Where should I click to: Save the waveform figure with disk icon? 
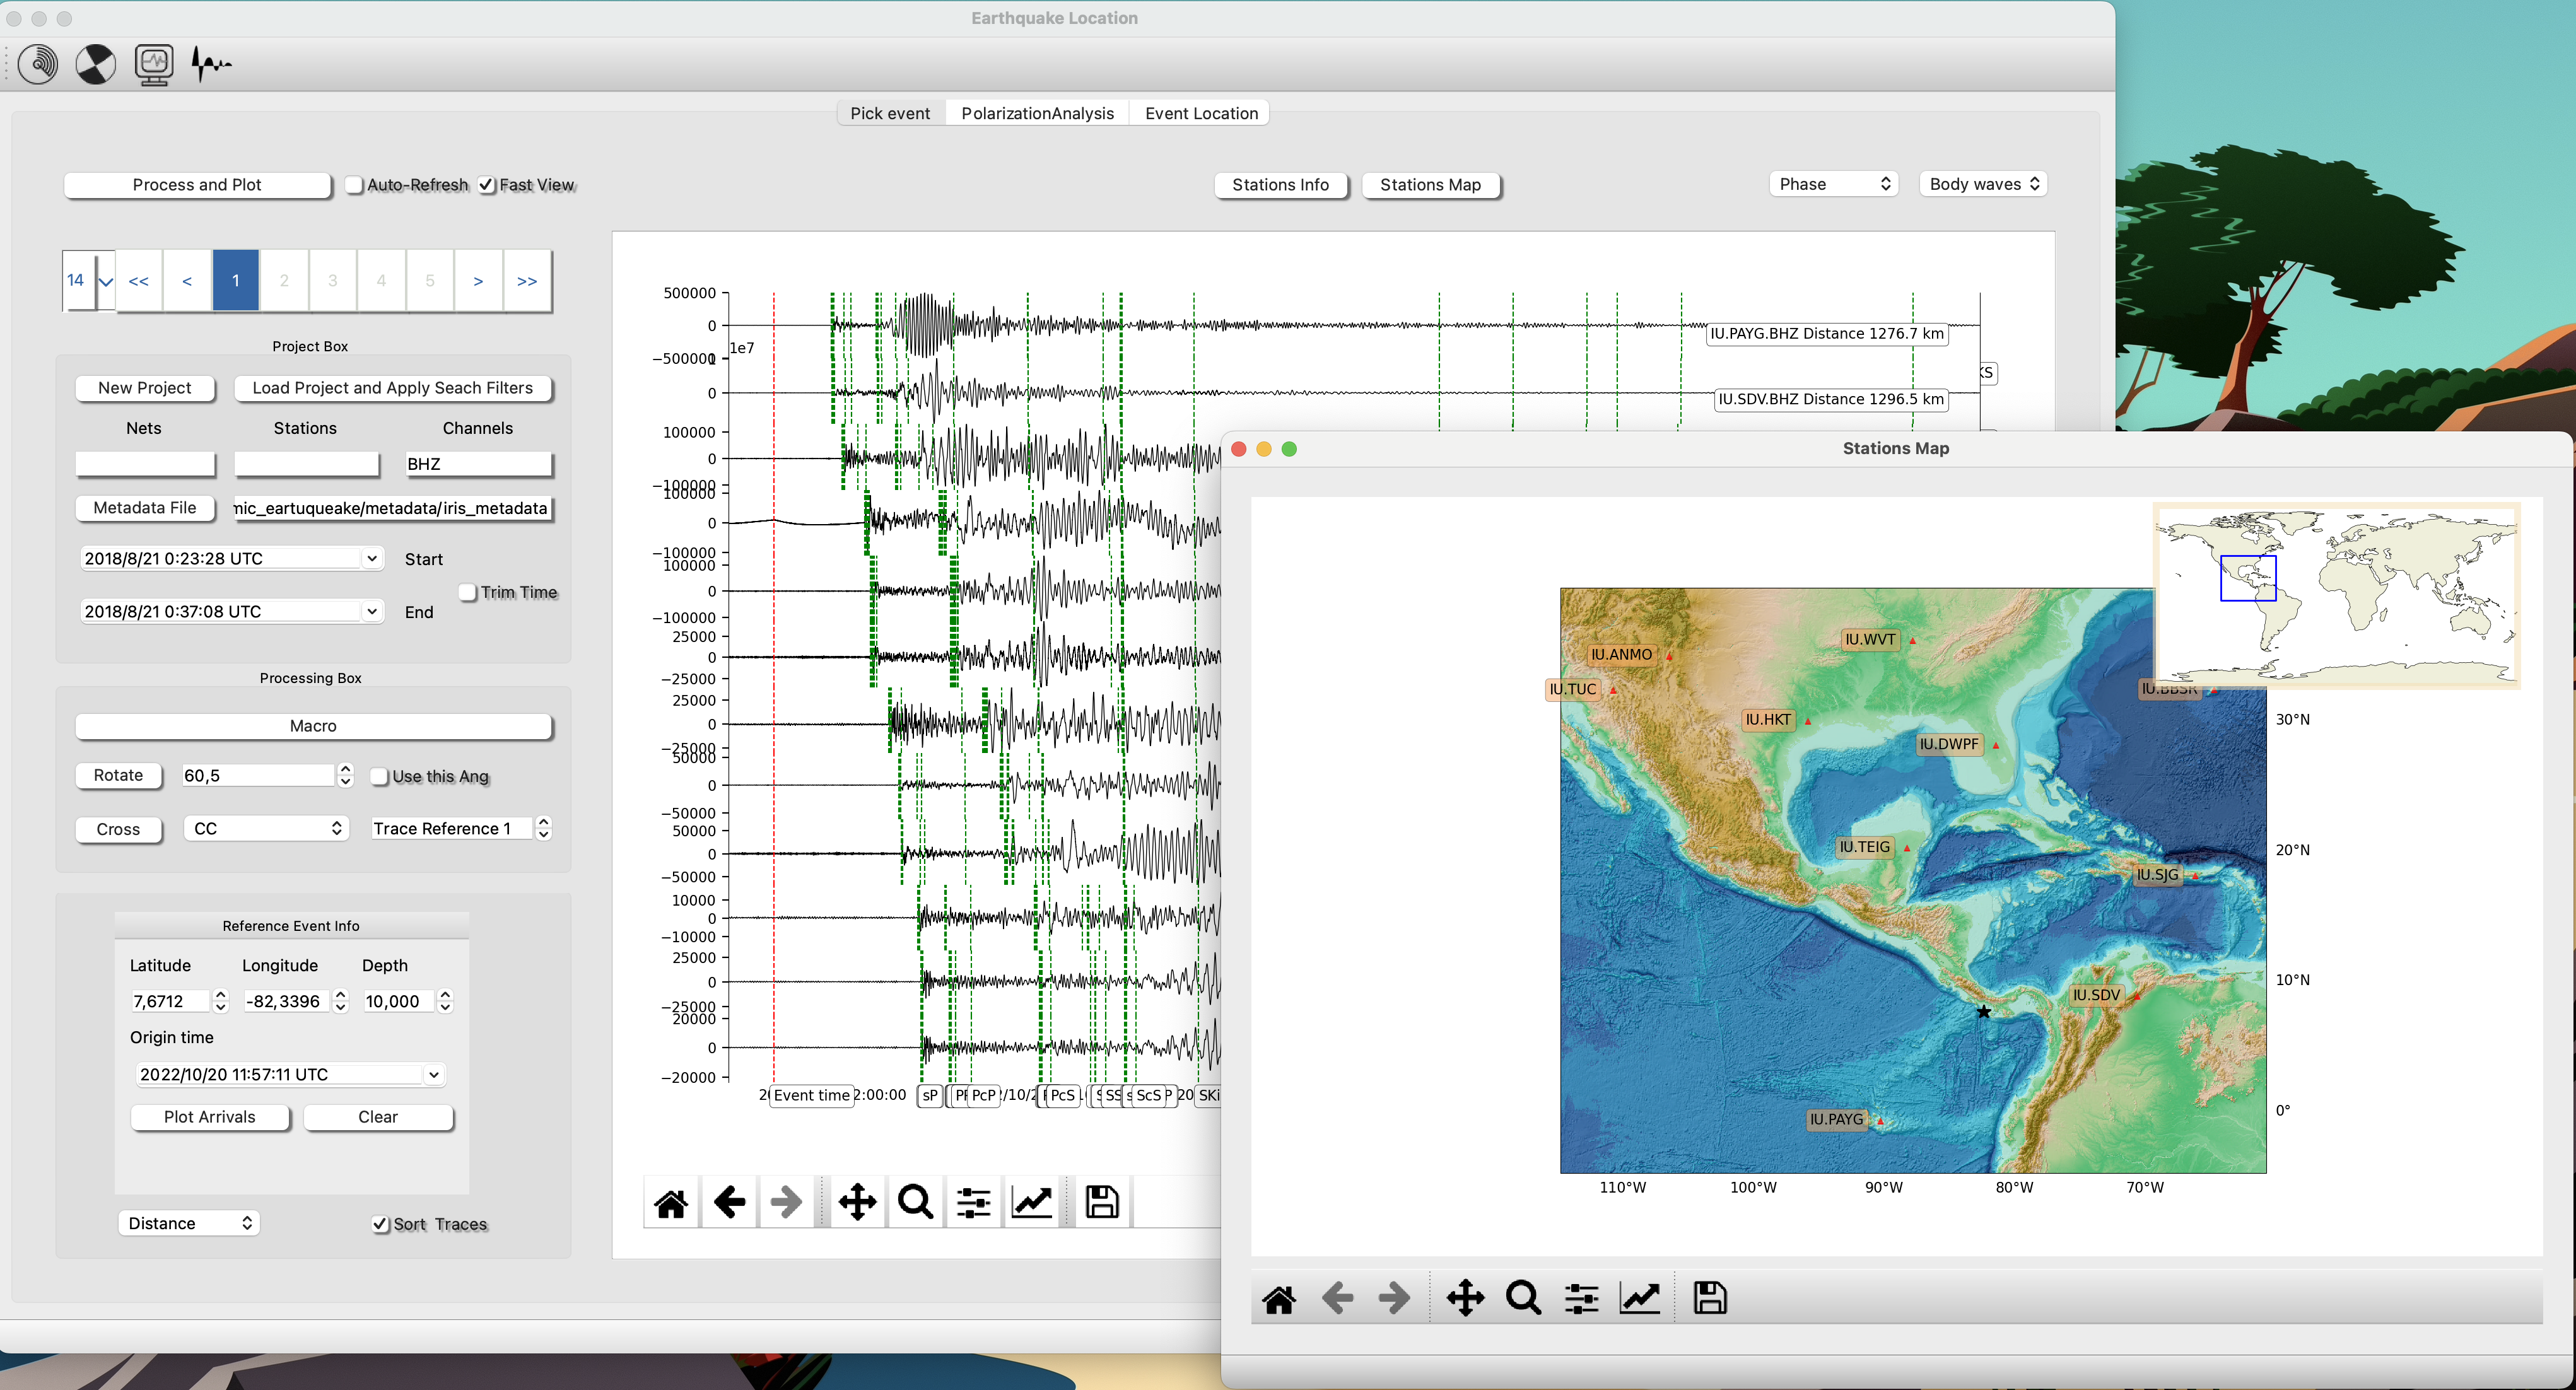1102,1202
